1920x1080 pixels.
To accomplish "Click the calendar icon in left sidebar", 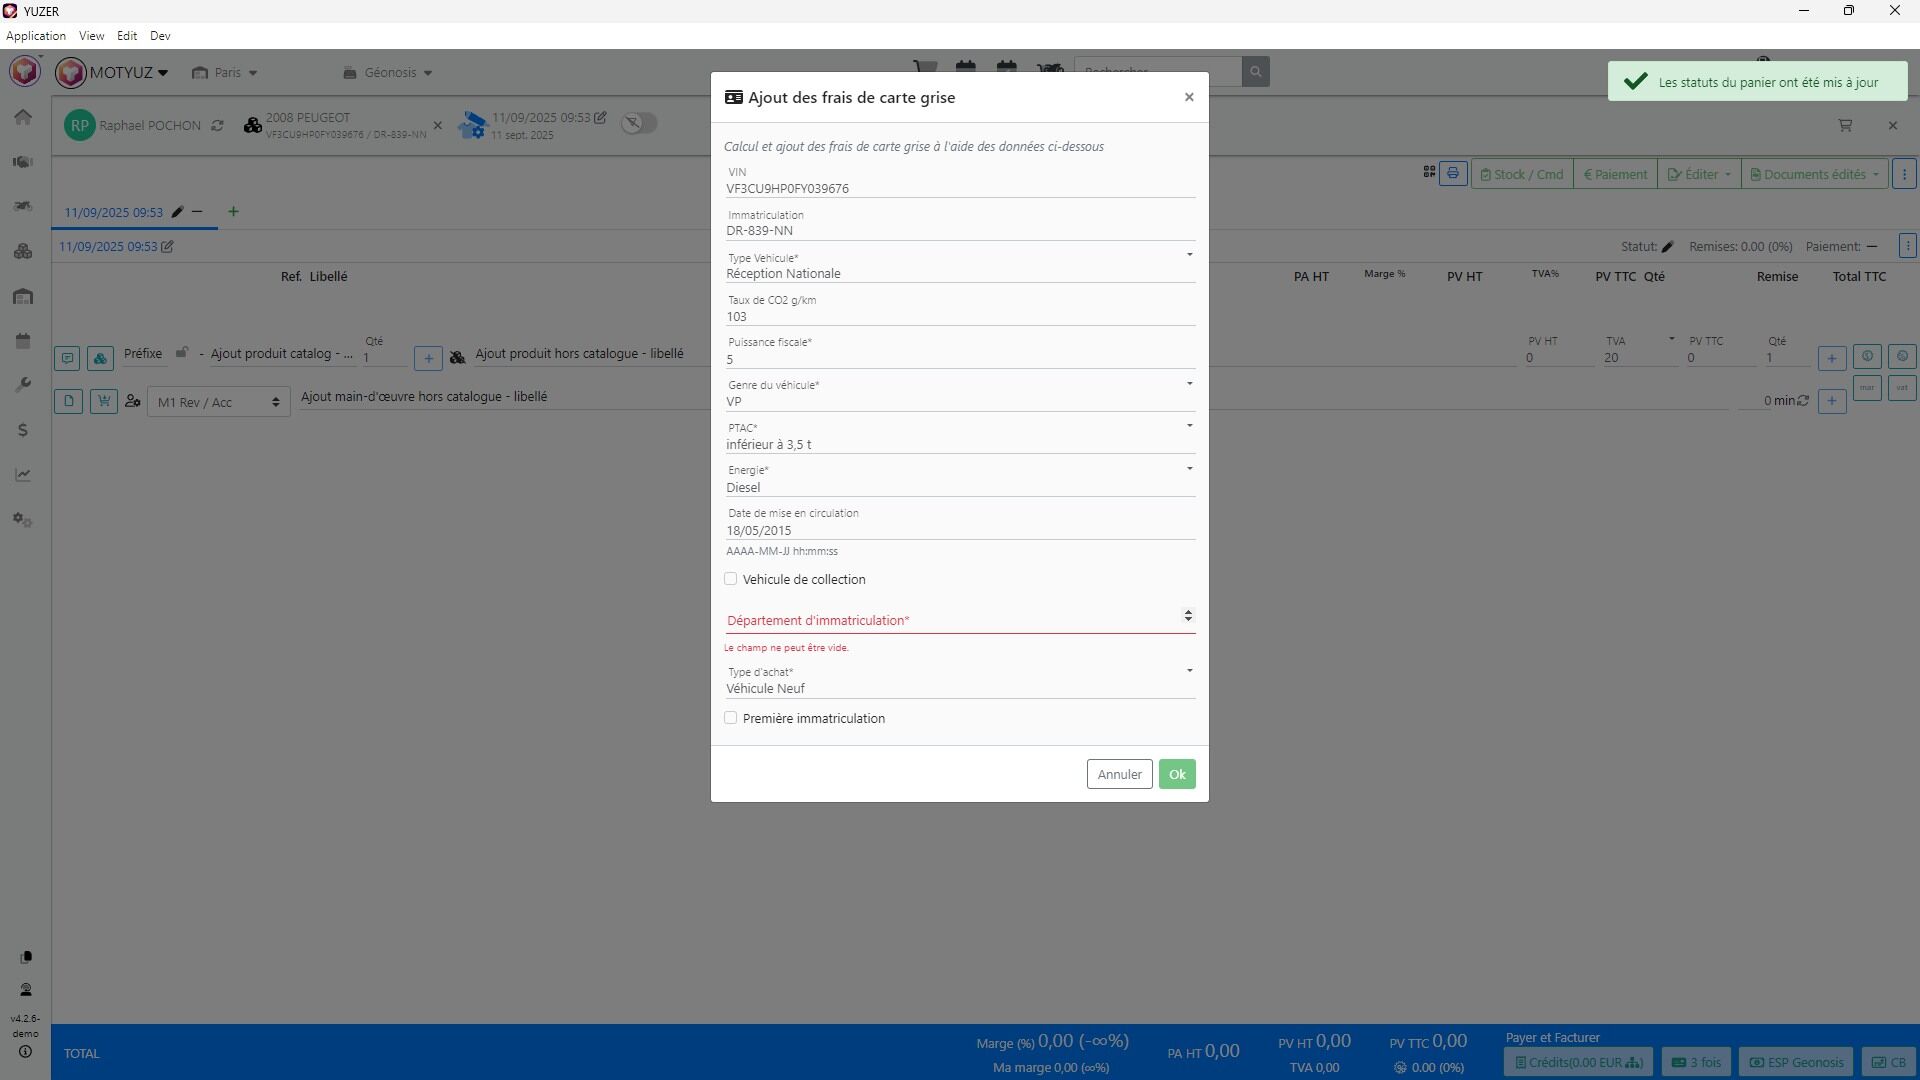I will [x=23, y=341].
